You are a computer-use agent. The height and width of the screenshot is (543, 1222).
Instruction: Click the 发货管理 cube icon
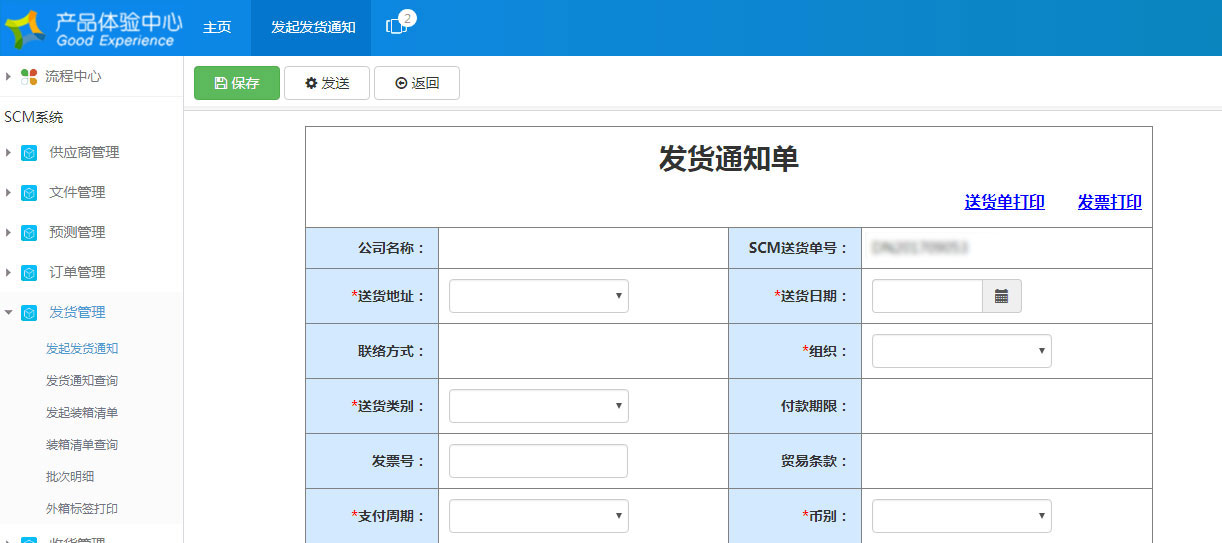click(x=29, y=313)
